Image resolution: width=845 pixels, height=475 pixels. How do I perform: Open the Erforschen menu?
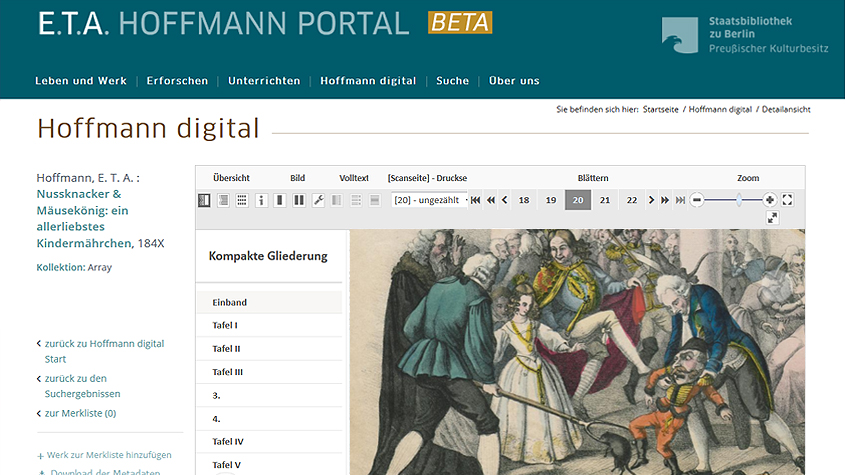(177, 81)
